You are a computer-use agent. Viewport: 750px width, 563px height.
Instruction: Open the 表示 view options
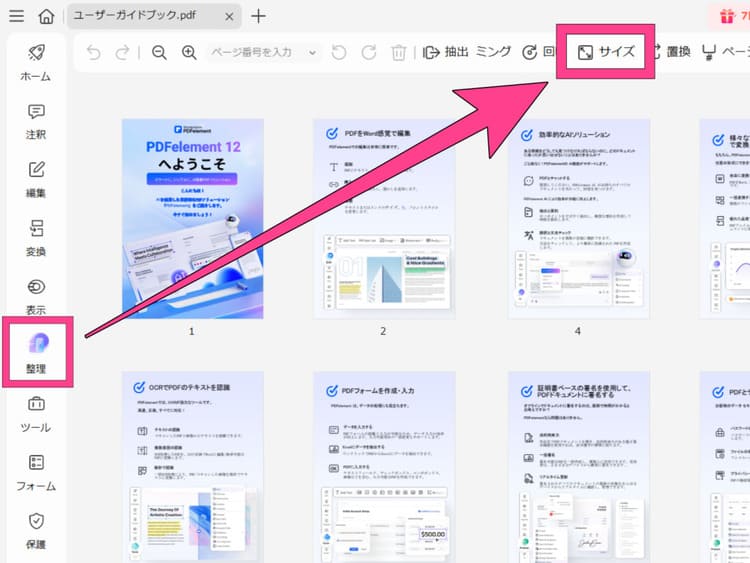point(36,297)
